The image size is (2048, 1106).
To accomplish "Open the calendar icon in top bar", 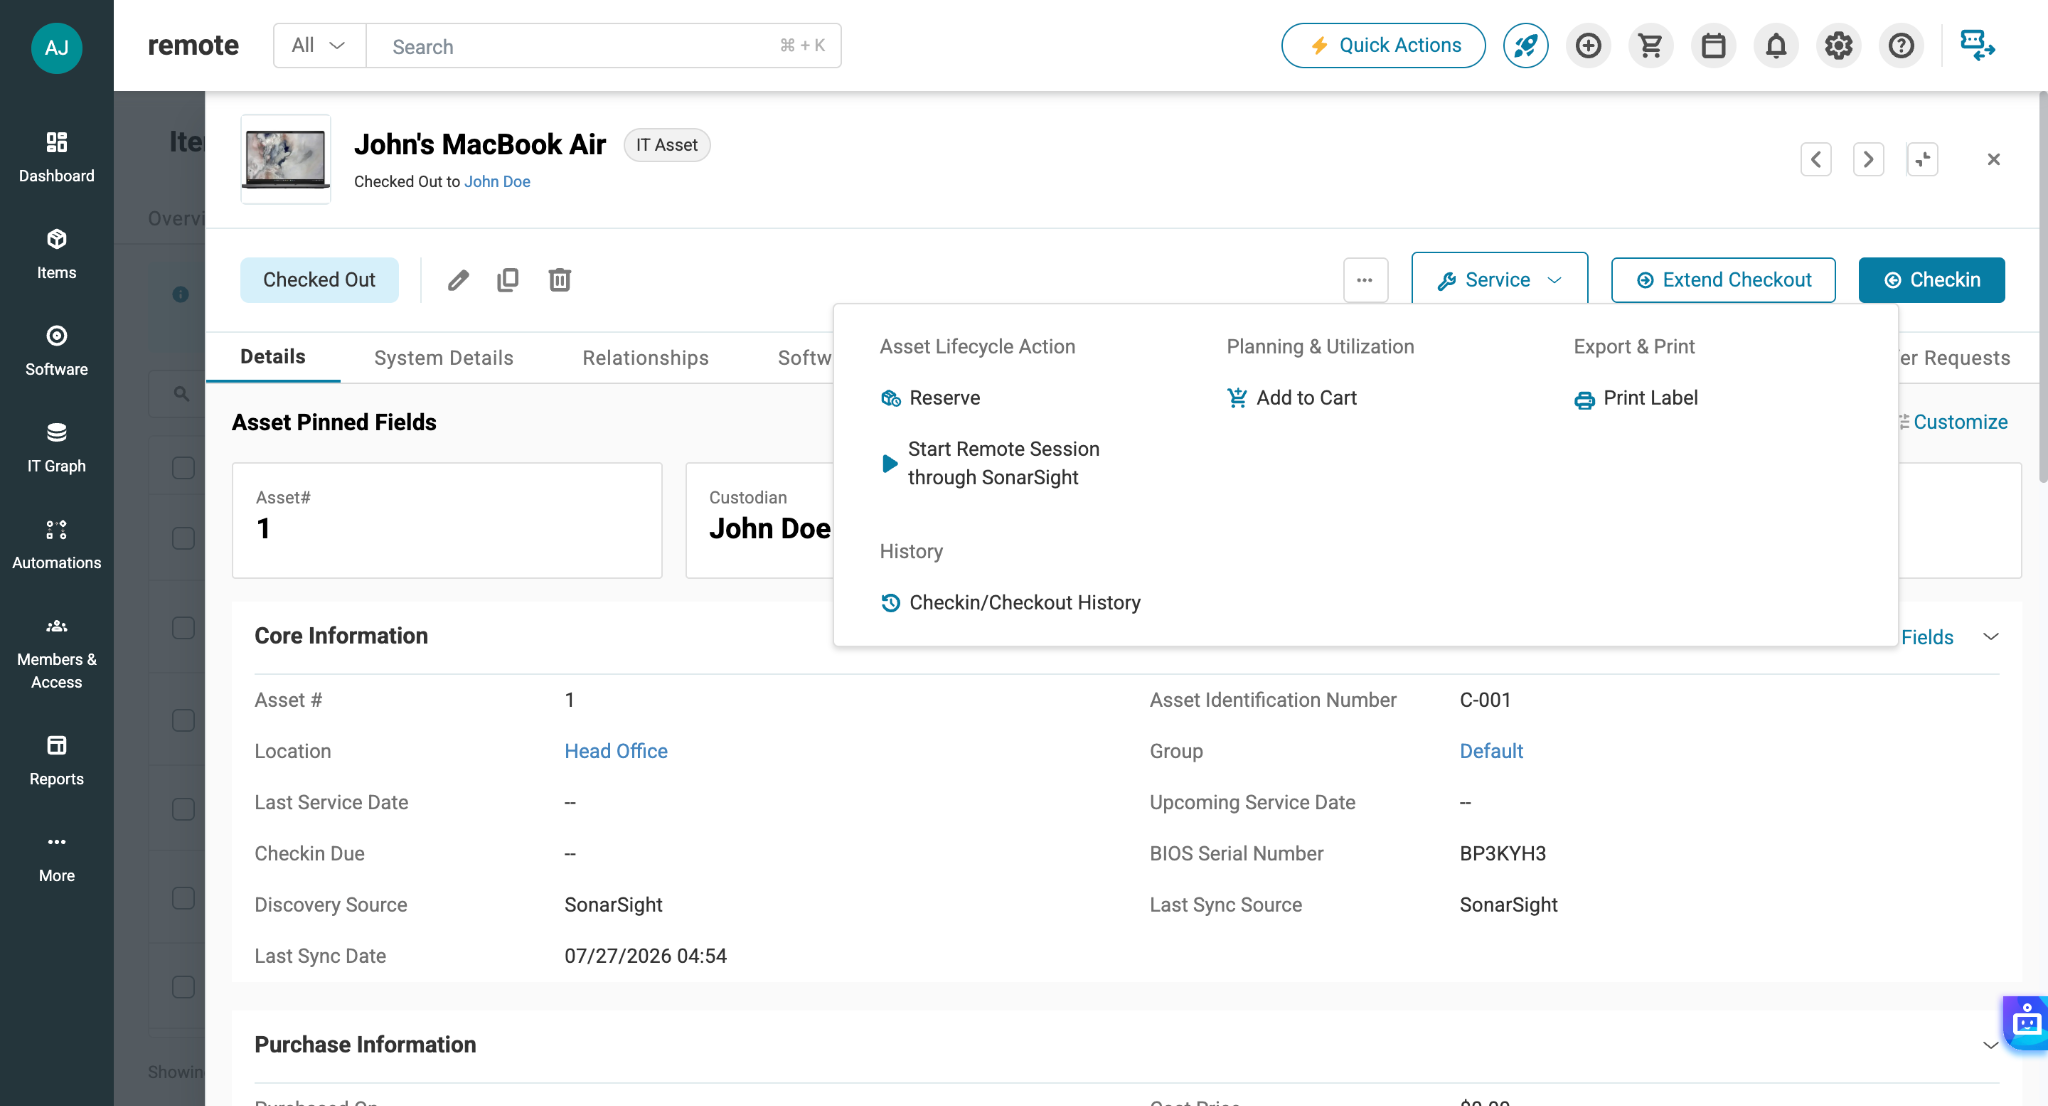I will pyautogui.click(x=1713, y=46).
